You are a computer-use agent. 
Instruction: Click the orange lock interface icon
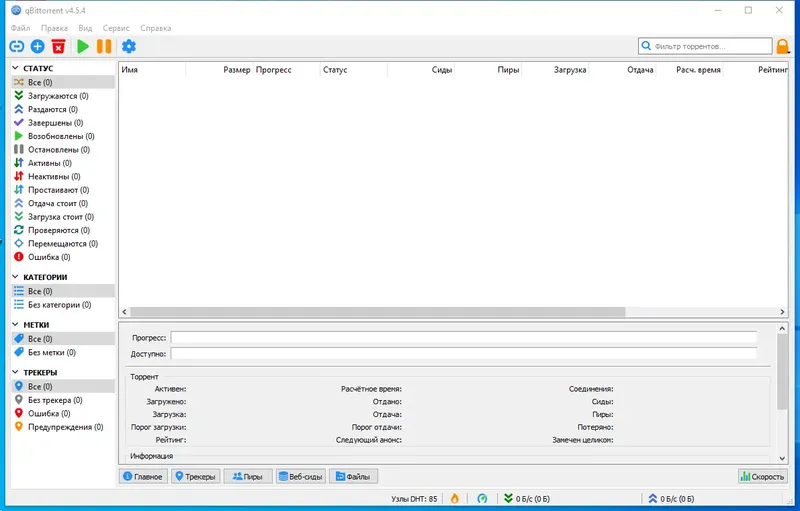pos(783,46)
